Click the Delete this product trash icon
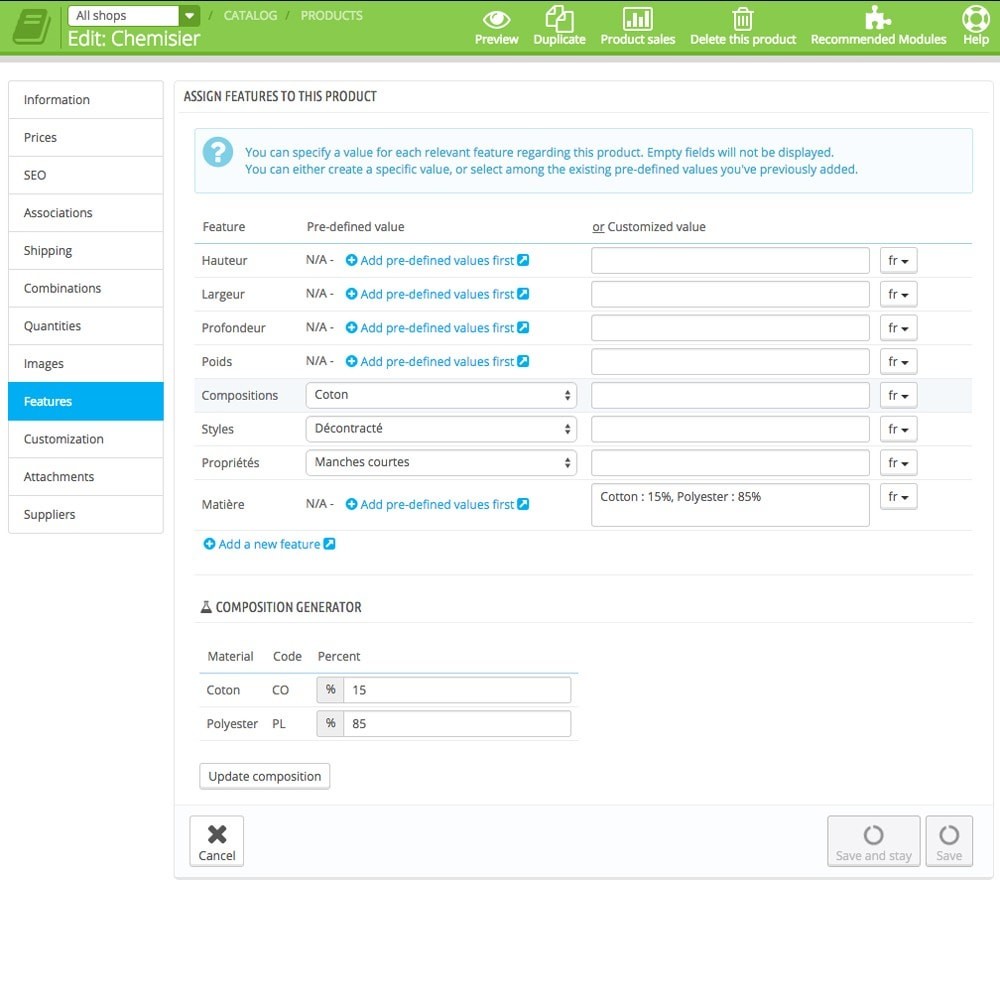1000x1000 pixels. (742, 18)
